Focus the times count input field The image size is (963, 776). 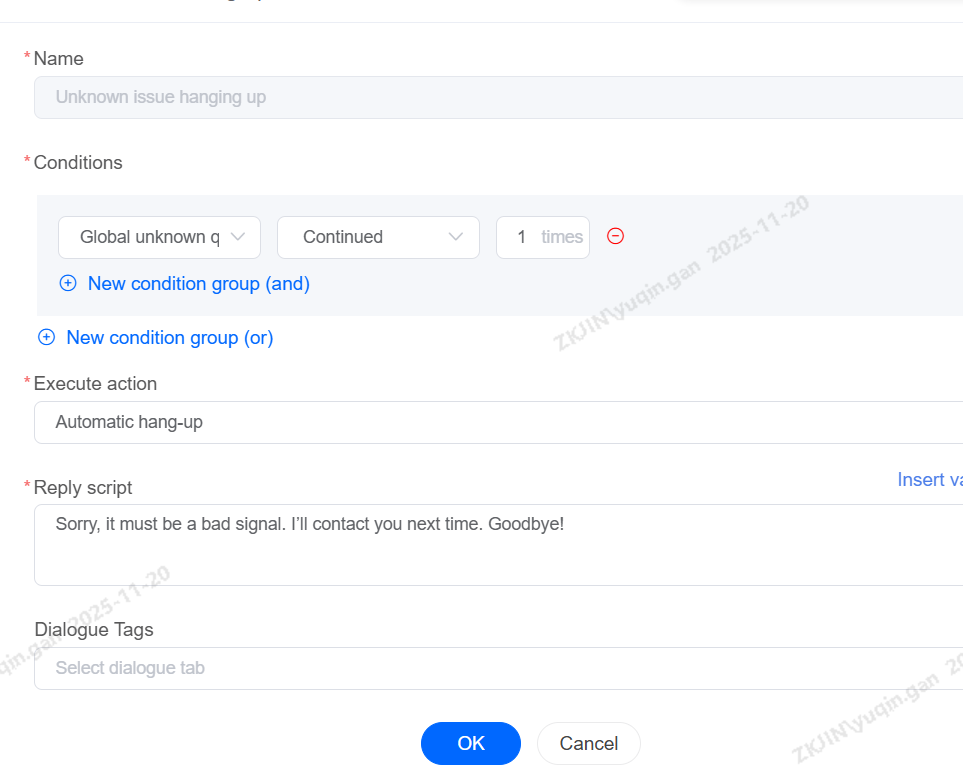[x=522, y=237]
